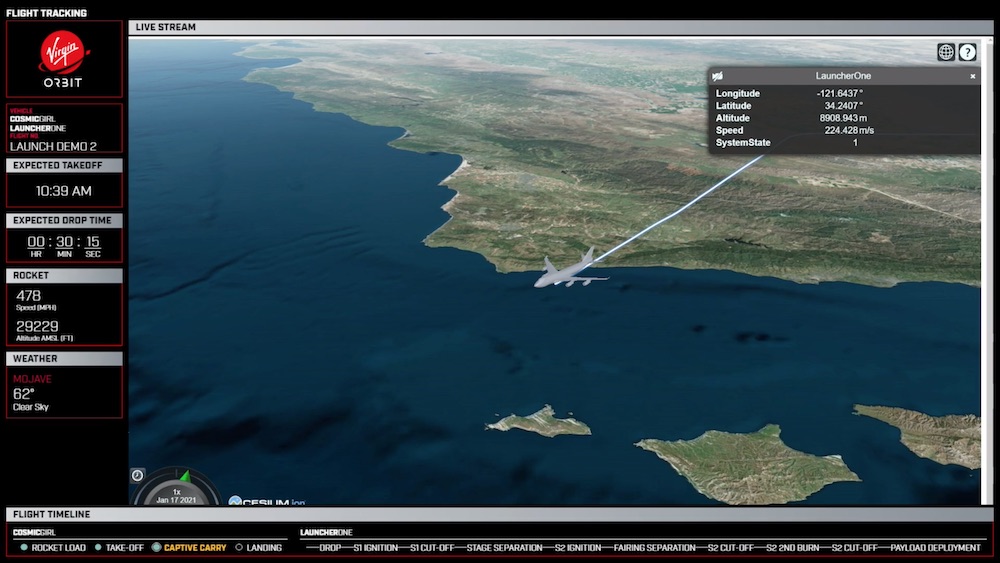The width and height of the screenshot is (1000, 563).
Task: Click the S2 Ignition timeline stage
Action: 578,548
